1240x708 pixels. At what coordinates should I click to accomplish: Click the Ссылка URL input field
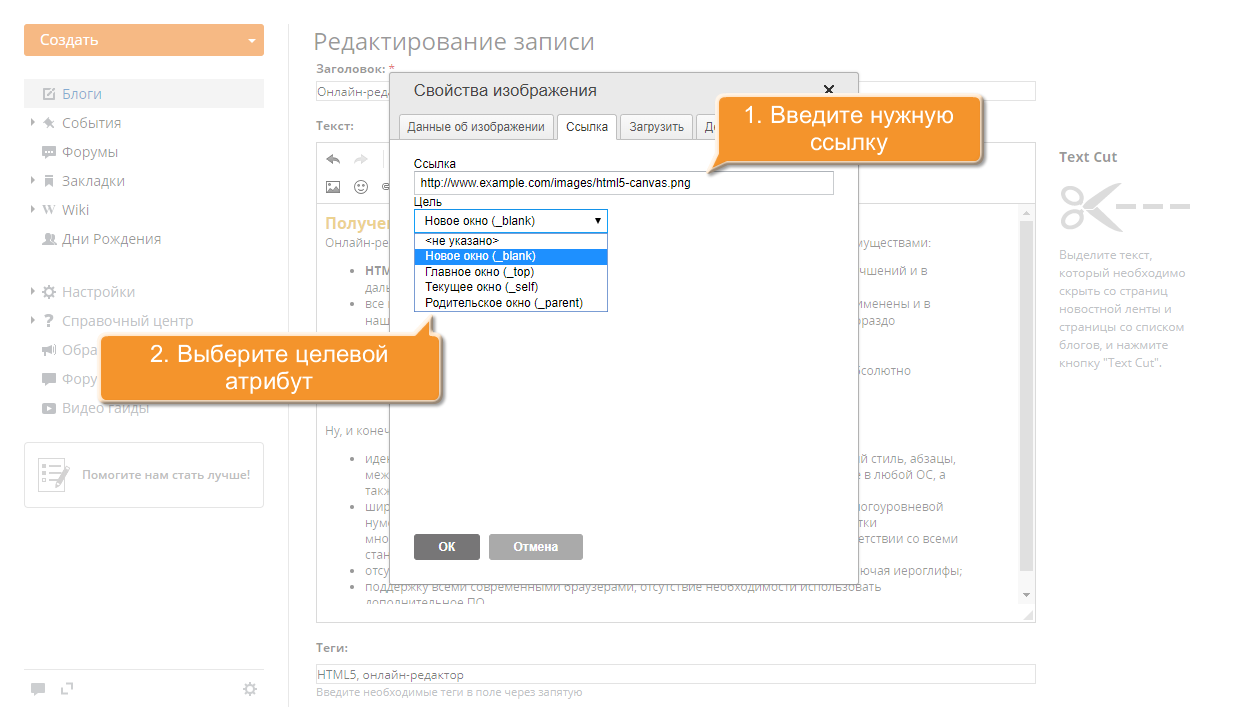click(x=624, y=183)
